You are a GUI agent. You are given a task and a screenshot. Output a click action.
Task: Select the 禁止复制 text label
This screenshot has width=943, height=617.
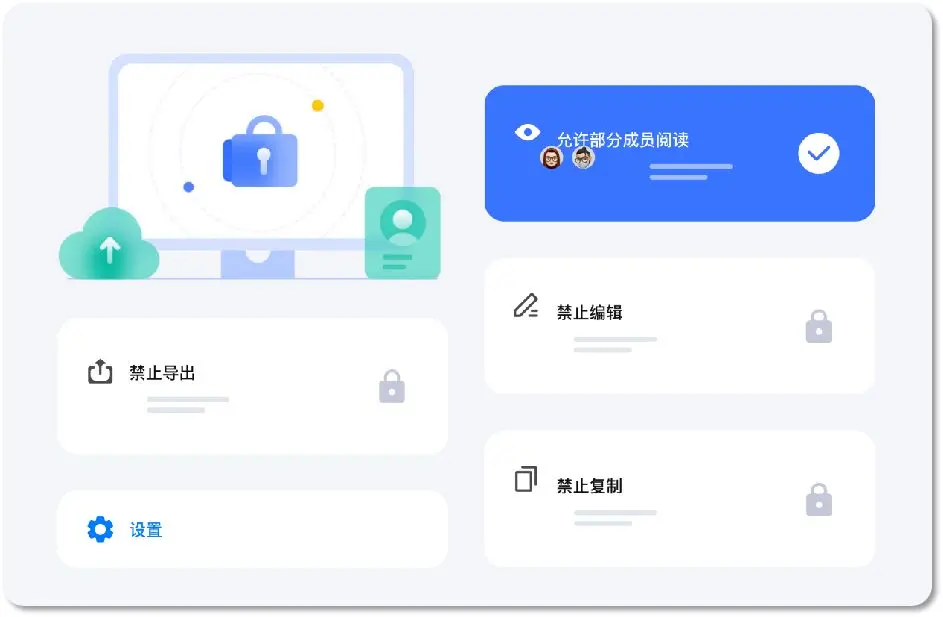pos(589,485)
